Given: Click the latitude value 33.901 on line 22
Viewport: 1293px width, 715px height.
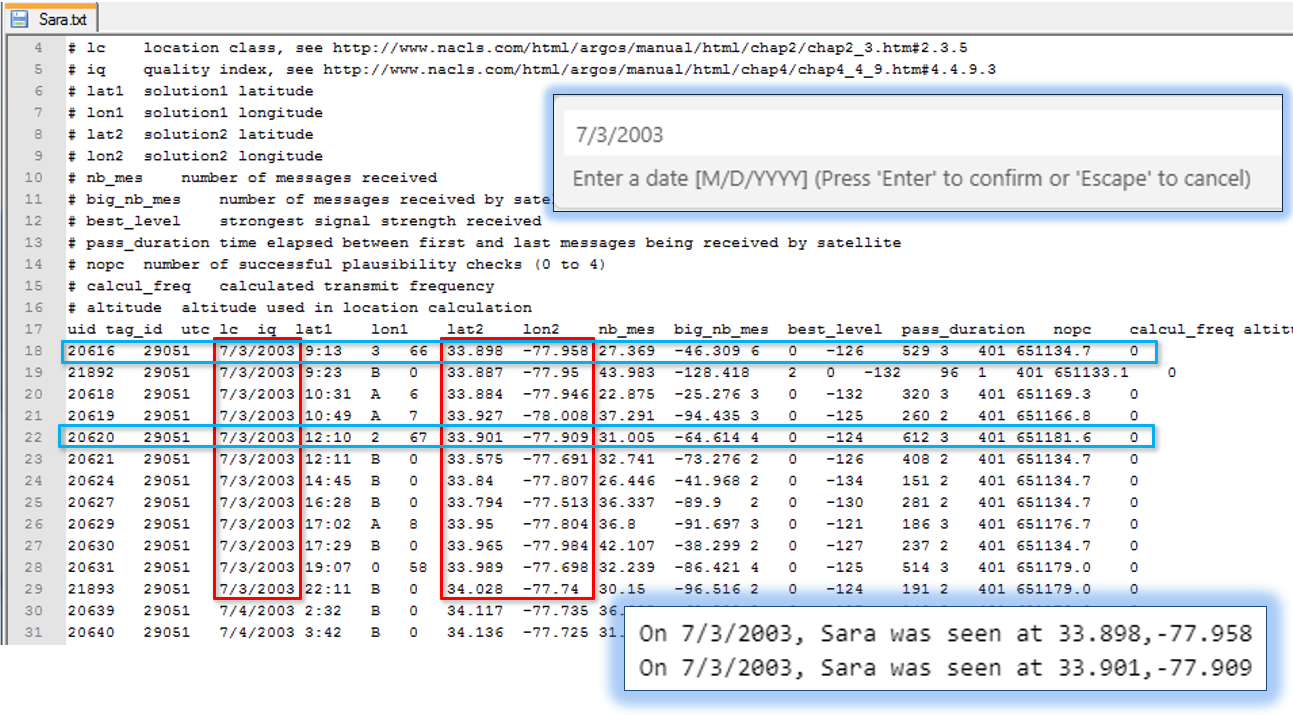Looking at the screenshot, I should pyautogui.click(x=471, y=437).
